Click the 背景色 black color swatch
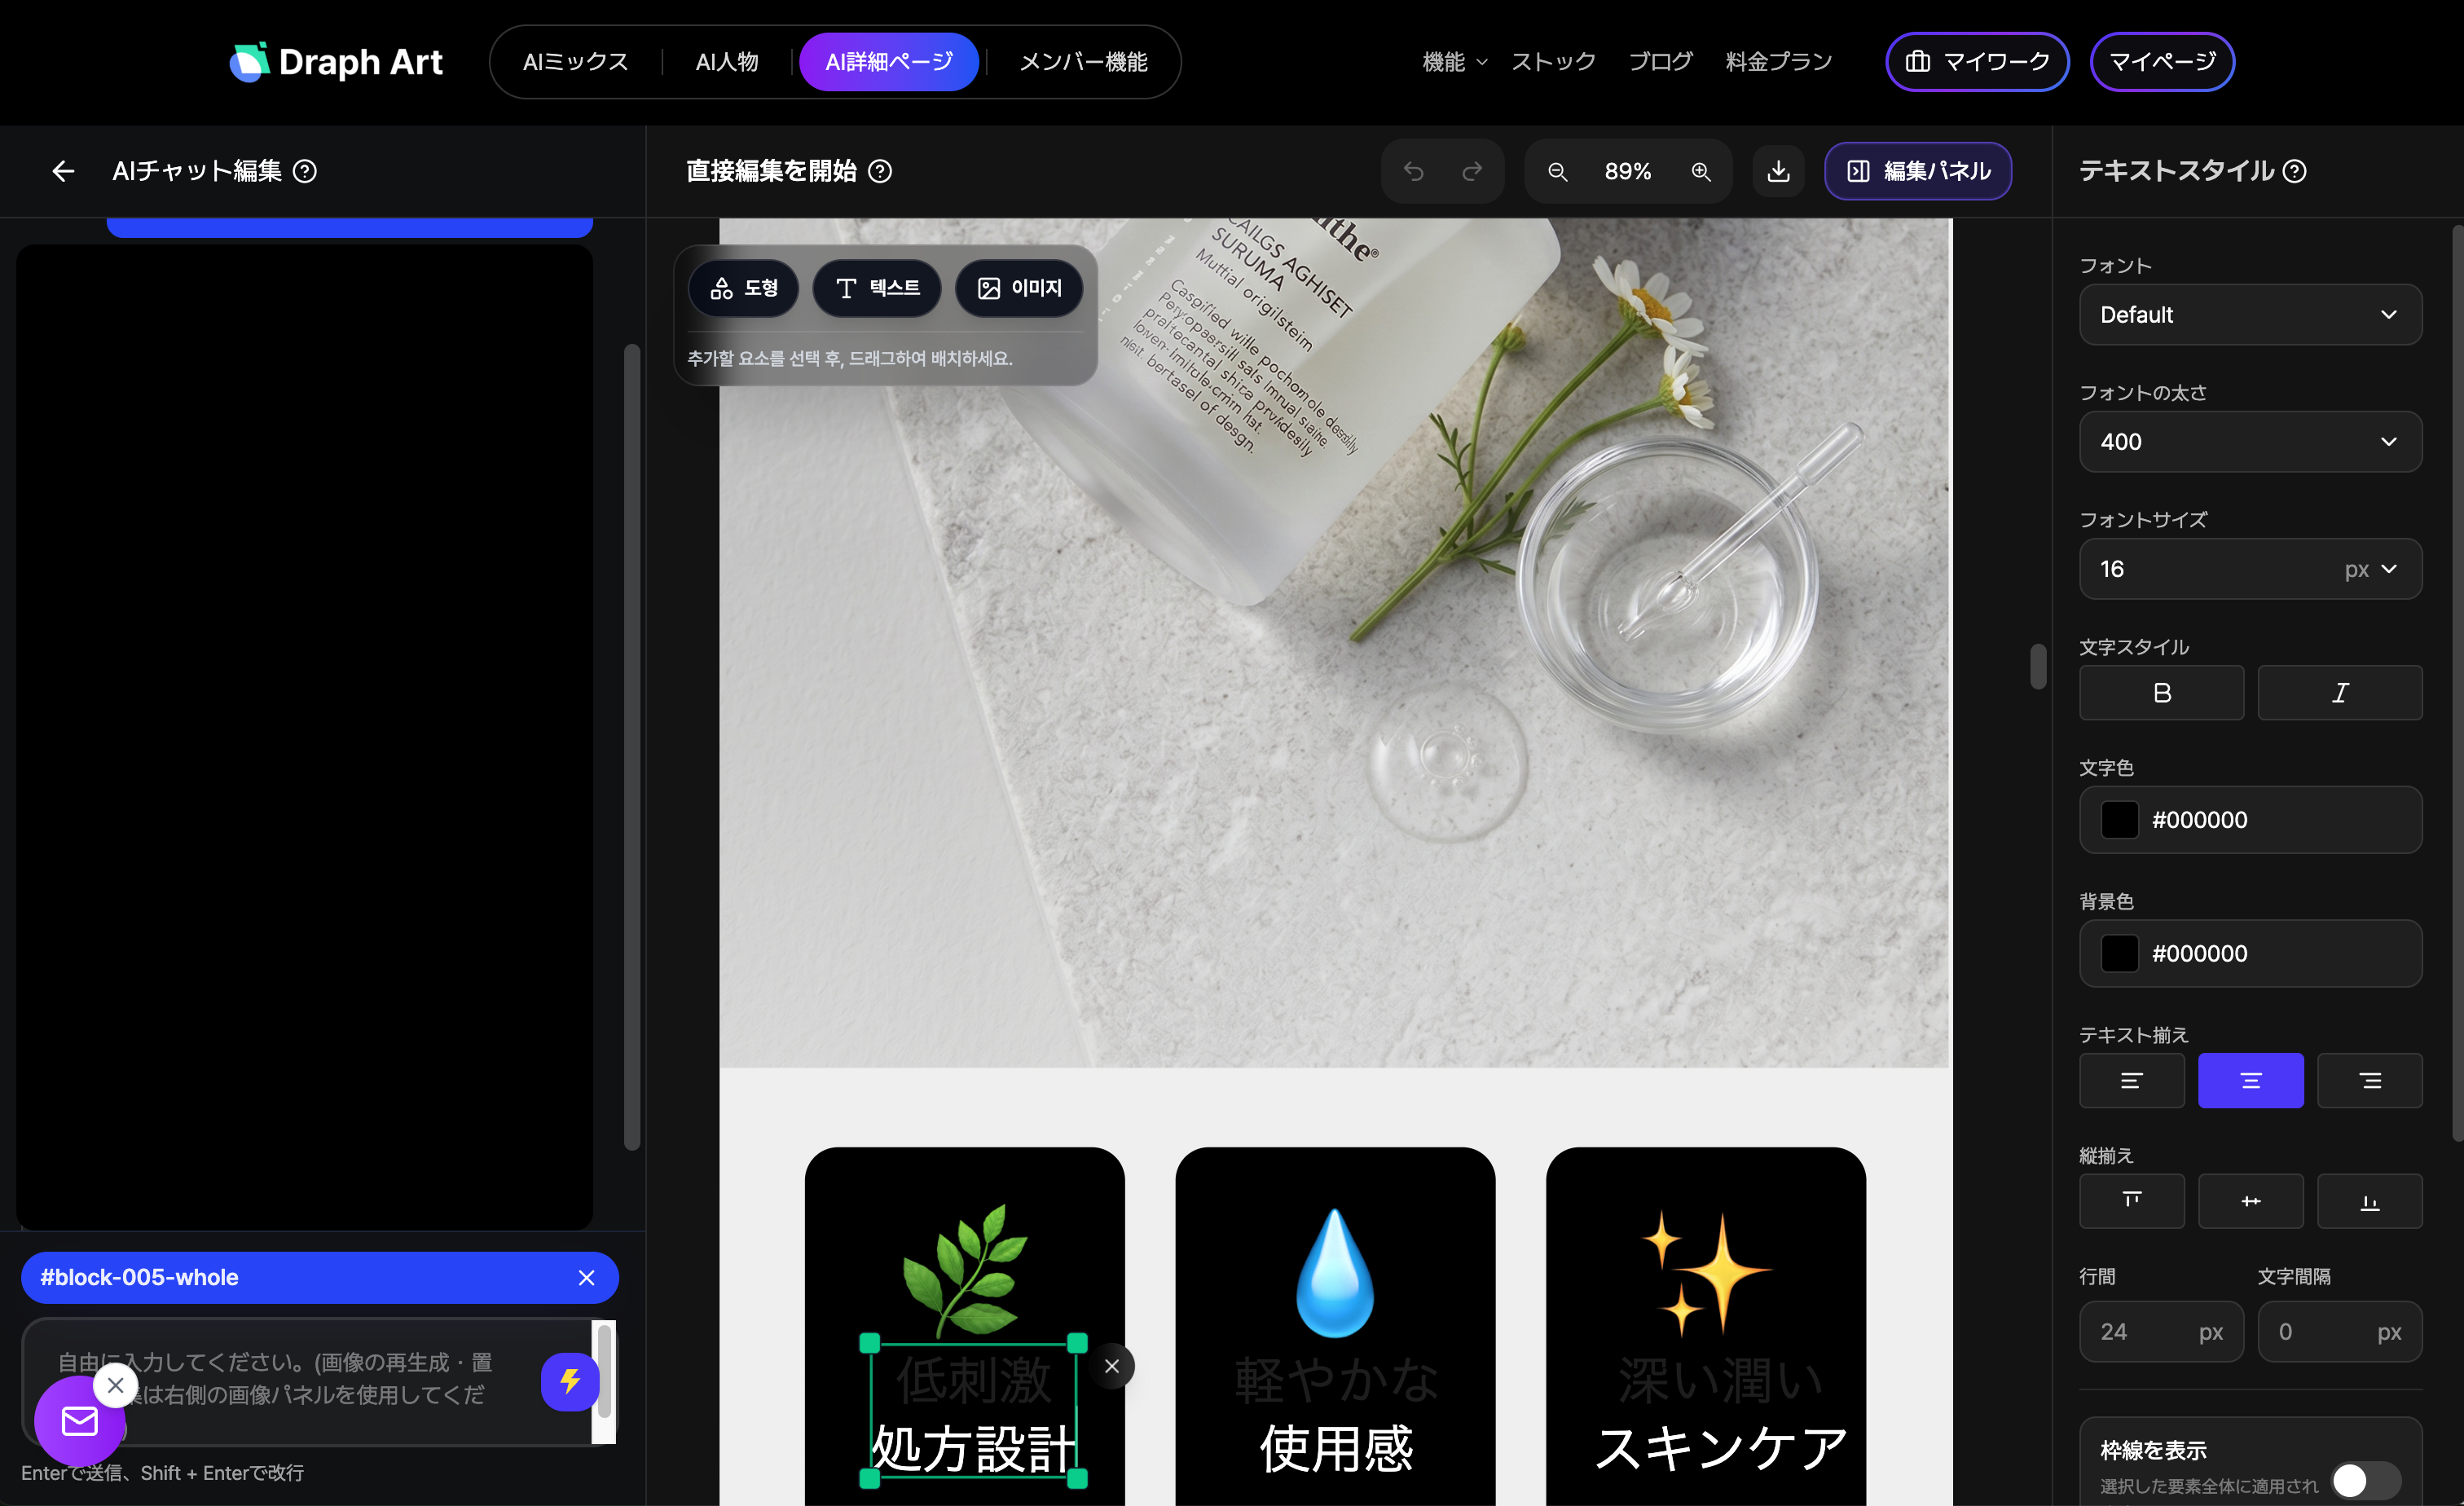The width and height of the screenshot is (2464, 1506). click(2119, 954)
